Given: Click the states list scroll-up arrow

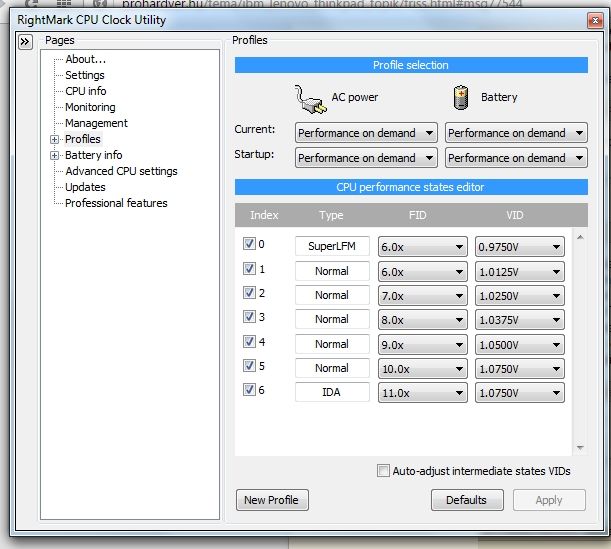Looking at the screenshot, I should 580,237.
